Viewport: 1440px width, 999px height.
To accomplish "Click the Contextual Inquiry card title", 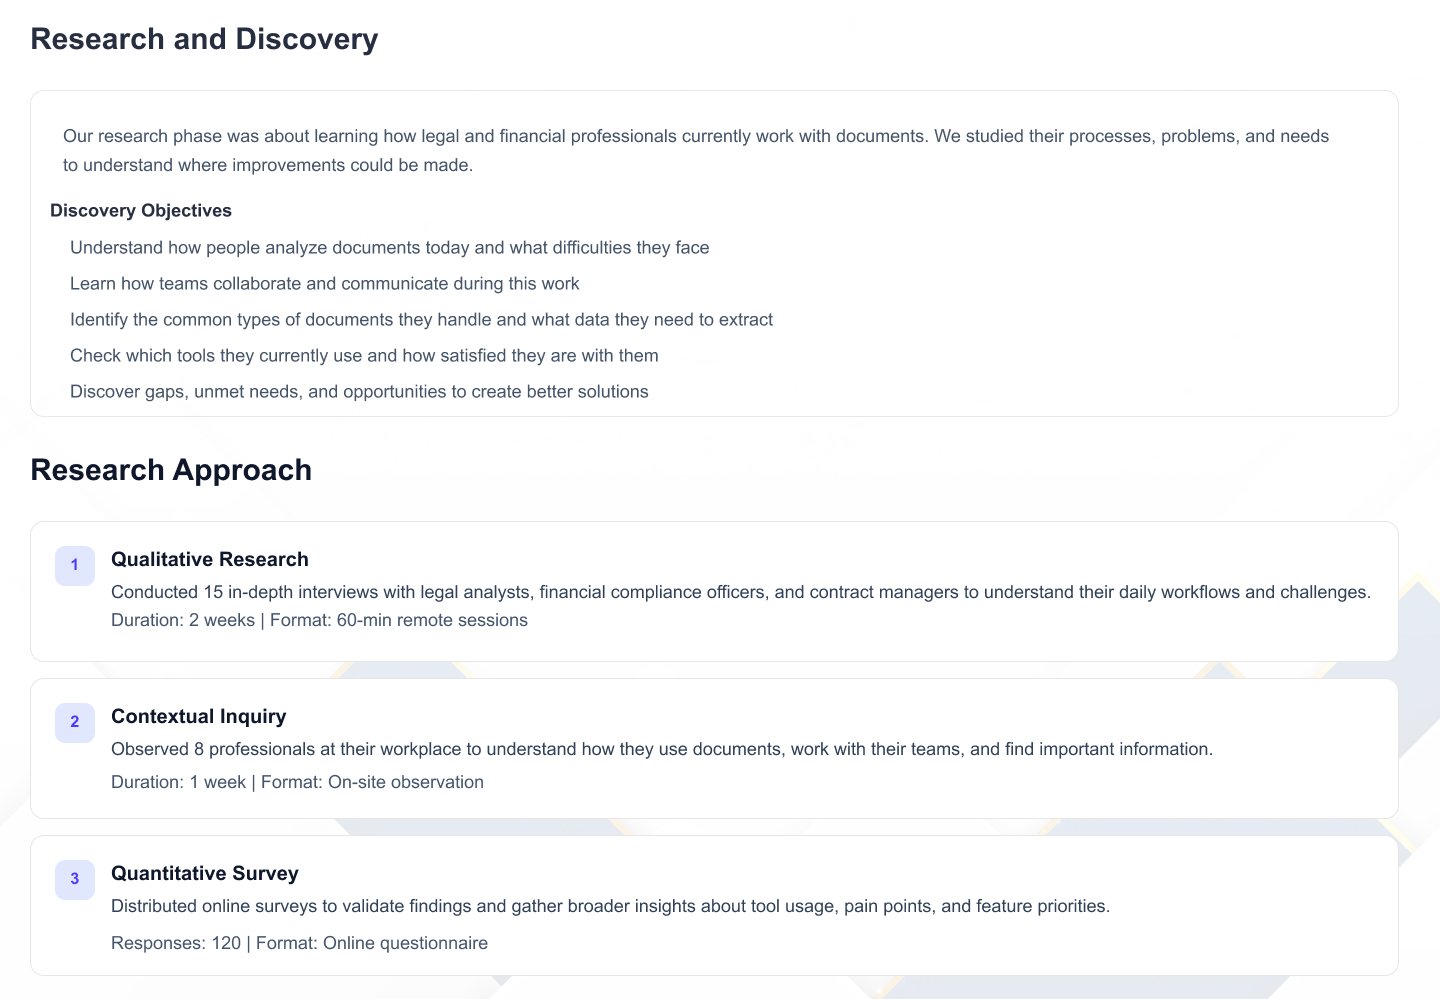I will click(x=199, y=717).
